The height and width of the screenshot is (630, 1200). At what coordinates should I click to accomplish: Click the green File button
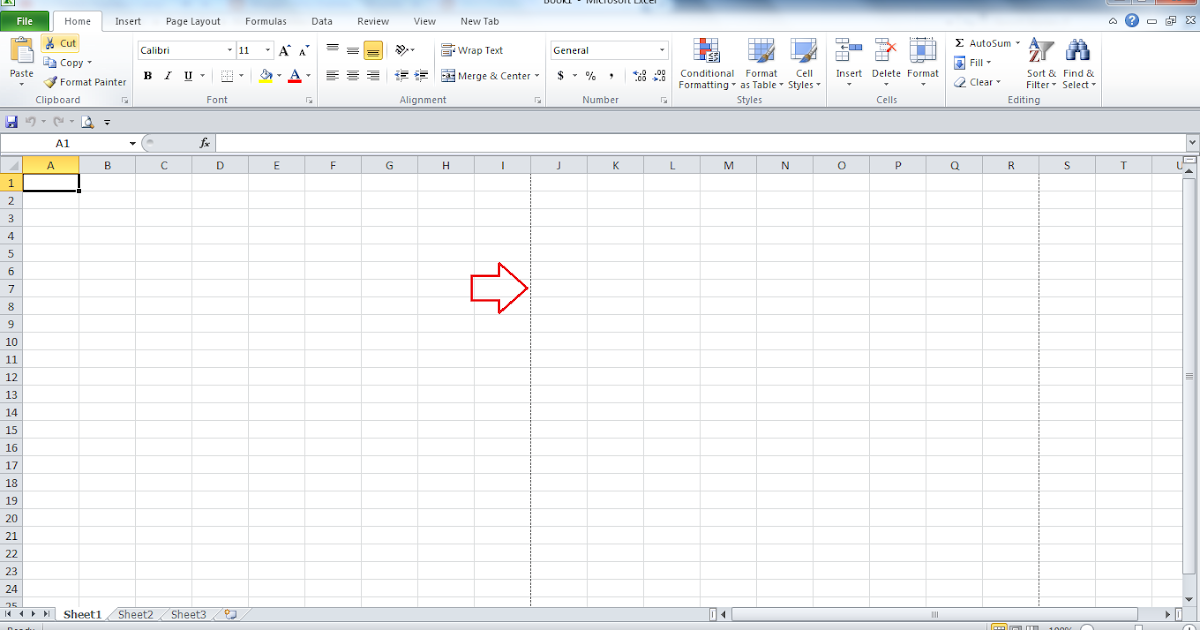(x=25, y=21)
